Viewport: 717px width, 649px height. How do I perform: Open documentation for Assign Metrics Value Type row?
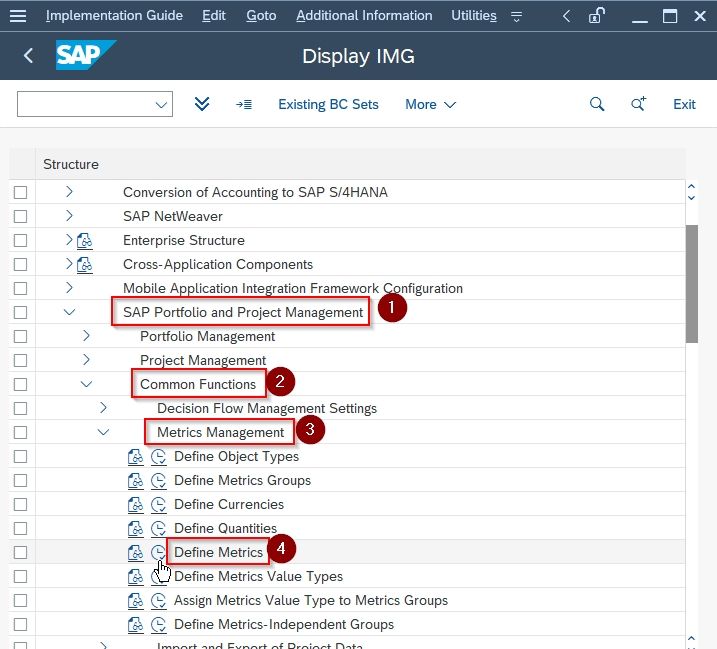(135, 601)
